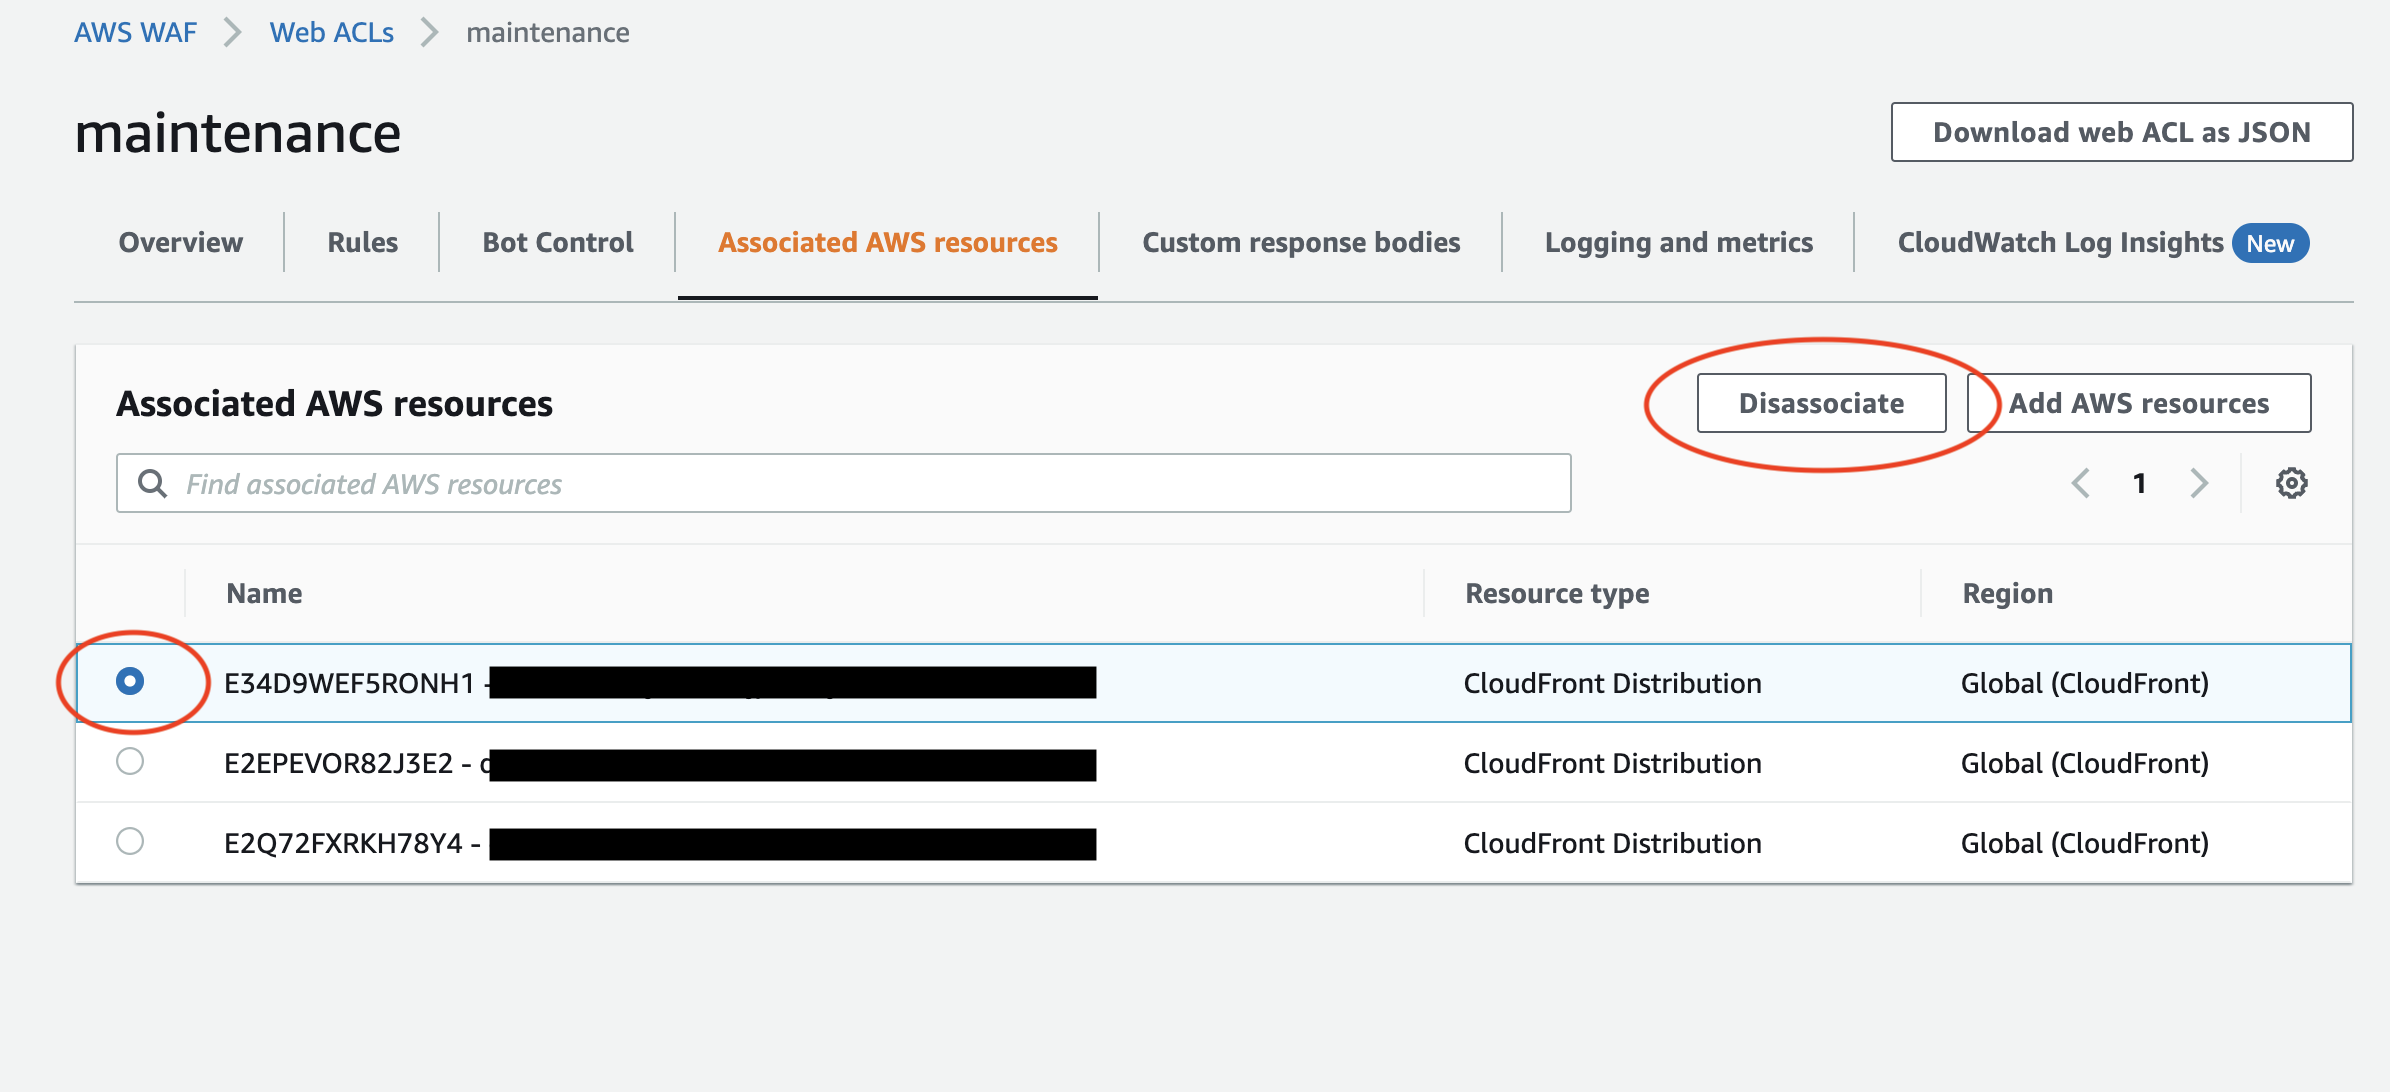This screenshot has width=2390, height=1092.
Task: Focus the Find associated AWS resources field
Action: pos(844,484)
